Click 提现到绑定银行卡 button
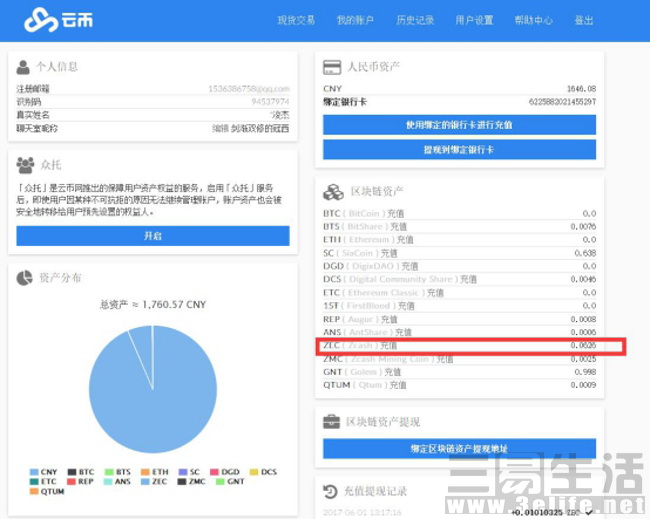Viewport: 650px width, 519px height. [459, 149]
